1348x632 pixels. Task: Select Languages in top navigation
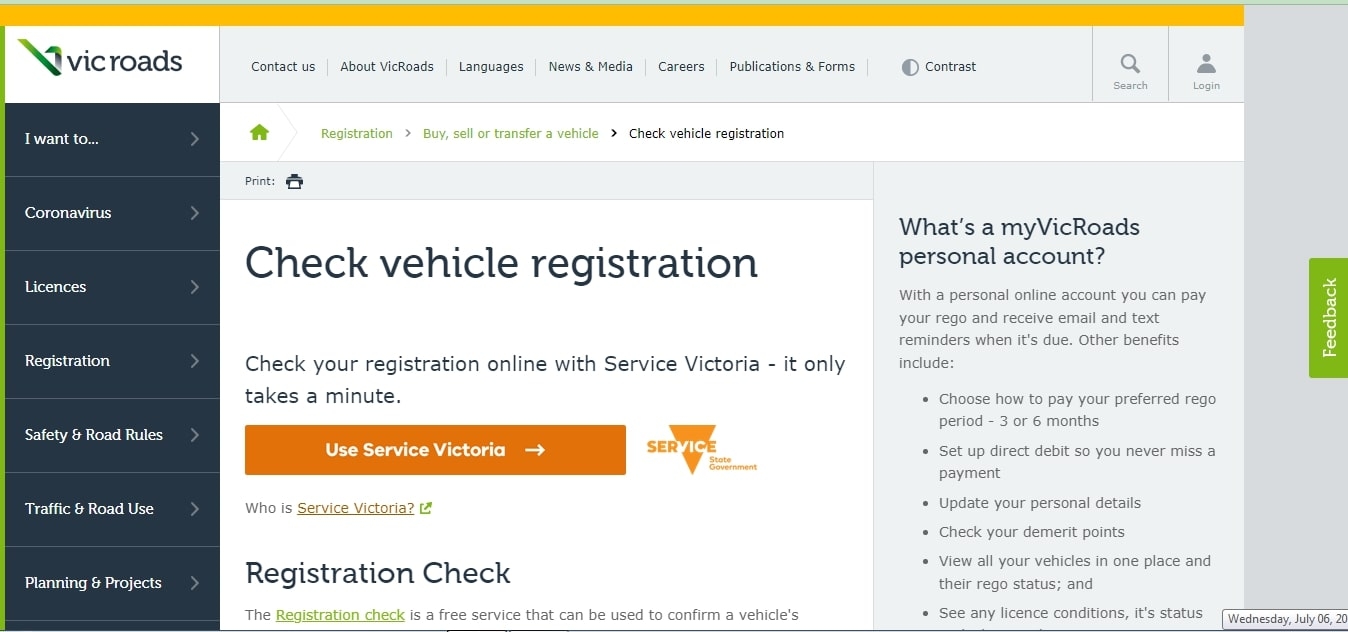point(491,67)
